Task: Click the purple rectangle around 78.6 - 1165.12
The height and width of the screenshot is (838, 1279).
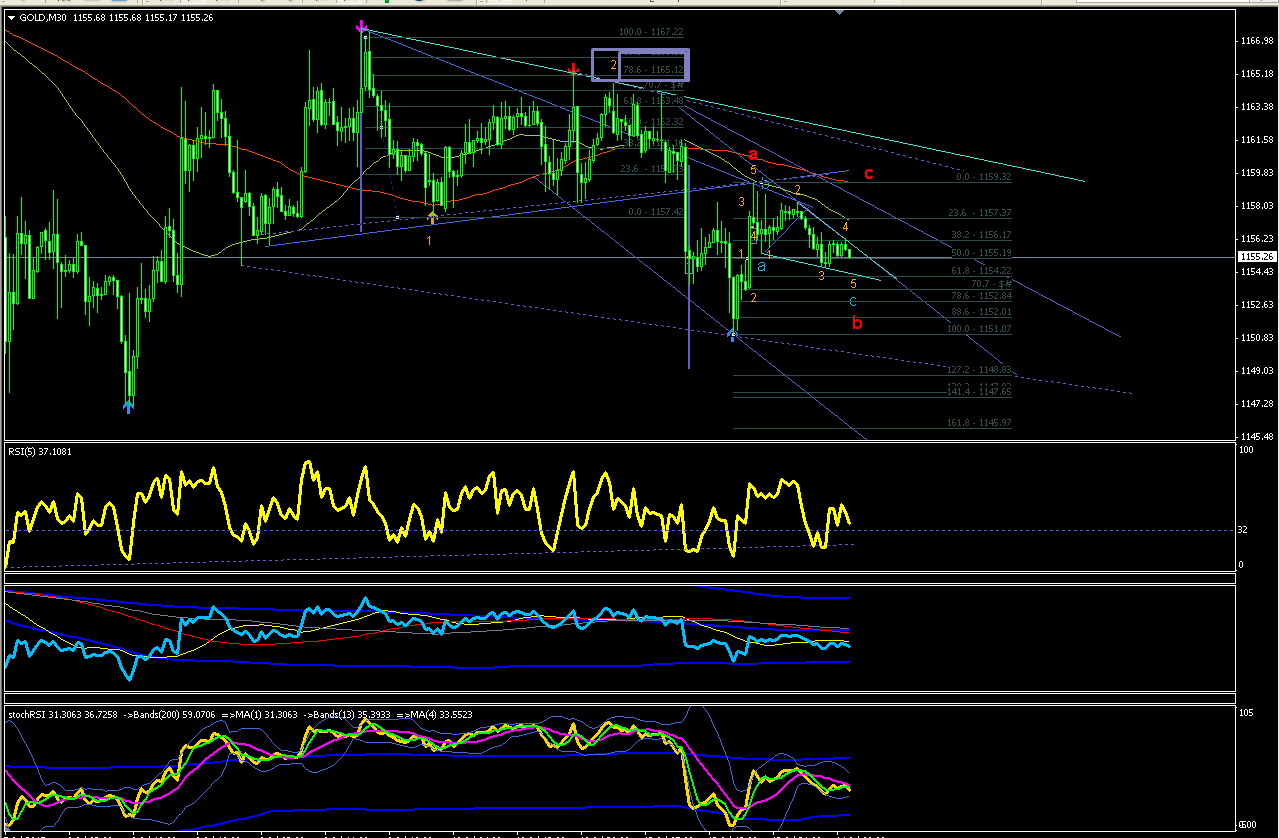Action: (640, 65)
